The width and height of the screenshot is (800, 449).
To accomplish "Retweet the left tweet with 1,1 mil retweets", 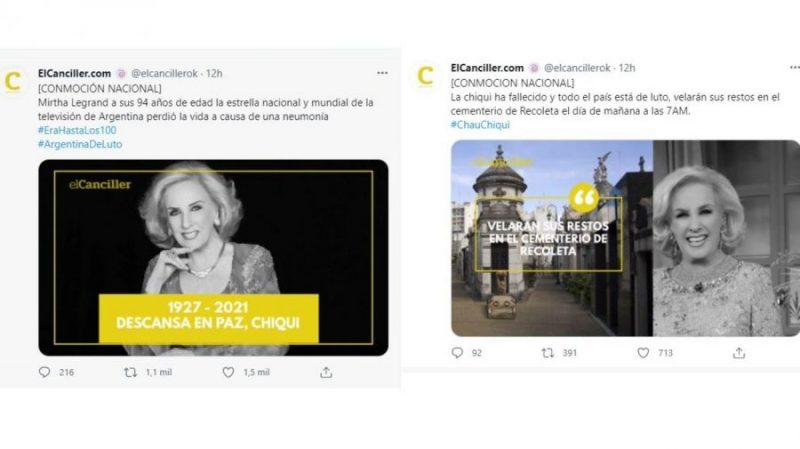I will click(130, 372).
